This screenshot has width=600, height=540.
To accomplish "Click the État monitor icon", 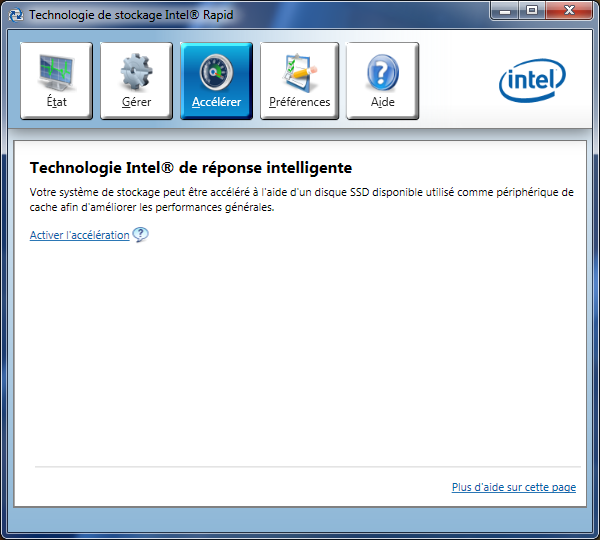I will (x=56, y=71).
